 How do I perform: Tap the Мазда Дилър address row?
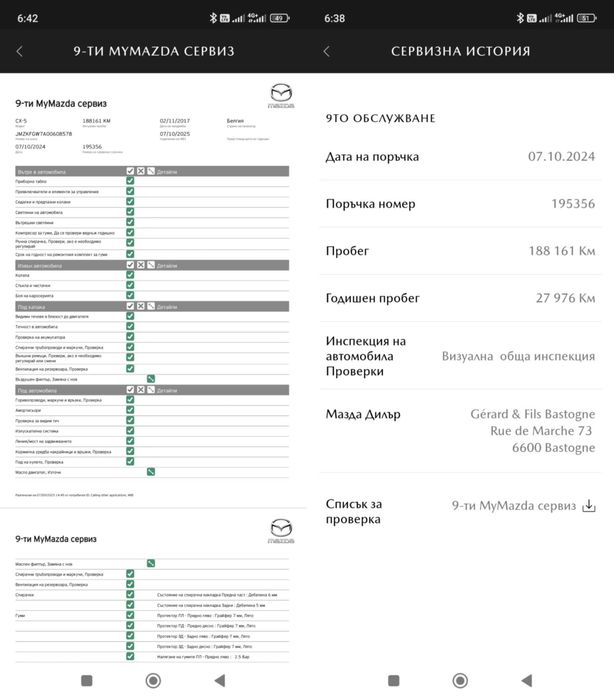[x=460, y=430]
